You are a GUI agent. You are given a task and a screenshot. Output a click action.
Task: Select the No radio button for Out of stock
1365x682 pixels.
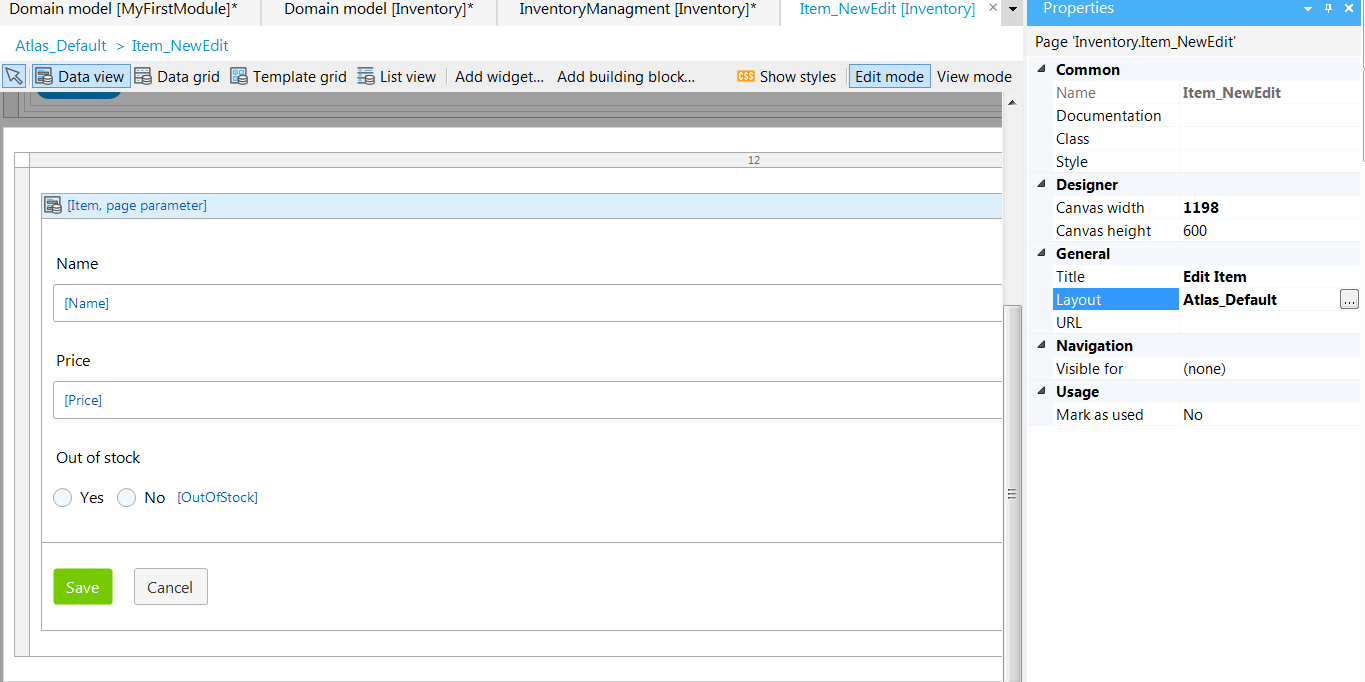point(126,497)
